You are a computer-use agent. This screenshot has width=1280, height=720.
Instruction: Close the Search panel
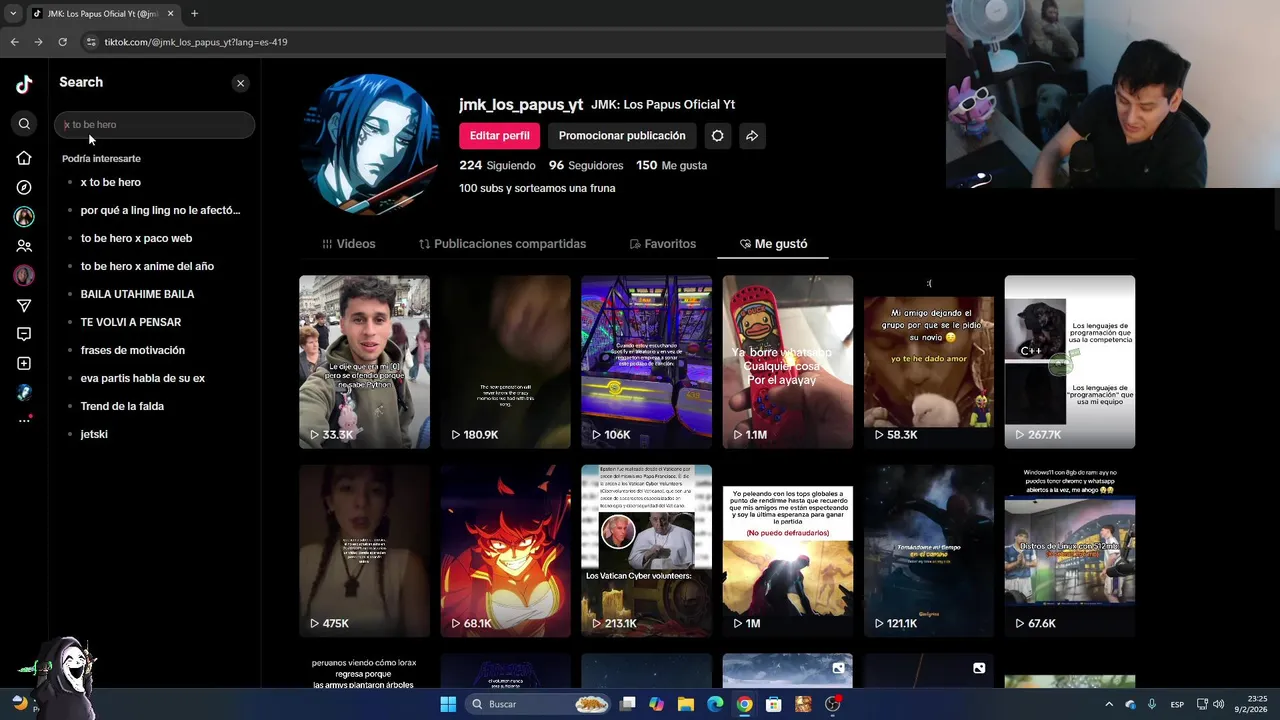click(240, 83)
